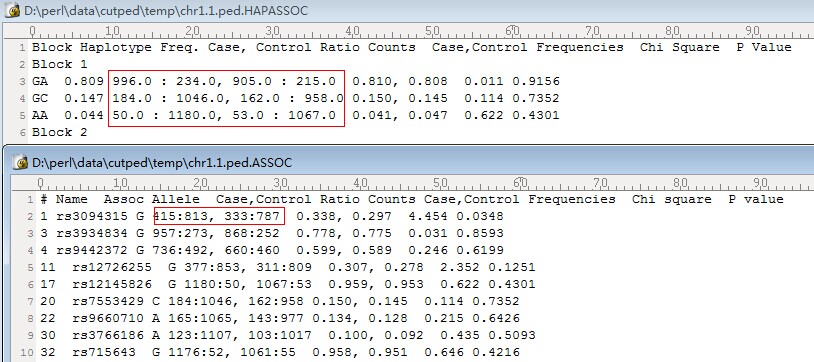
Task: Click haplotype 'AA' in HAPASSOC row 5
Action: (x=40, y=115)
